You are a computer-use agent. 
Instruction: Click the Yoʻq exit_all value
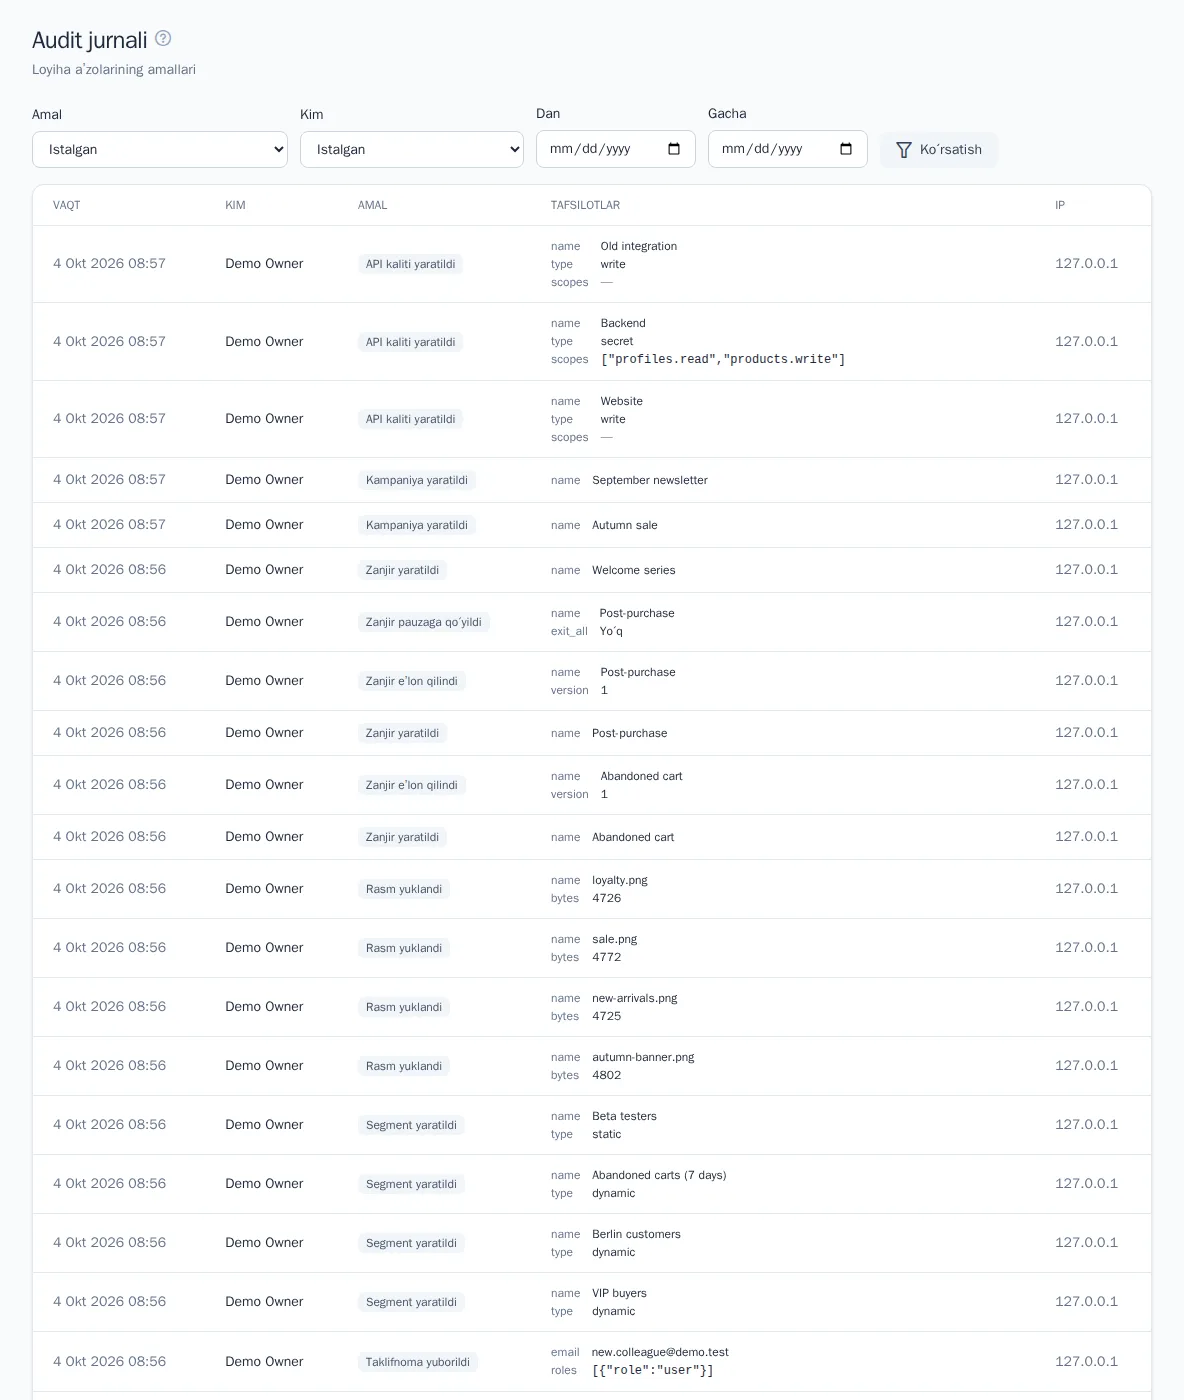pyautogui.click(x=611, y=631)
